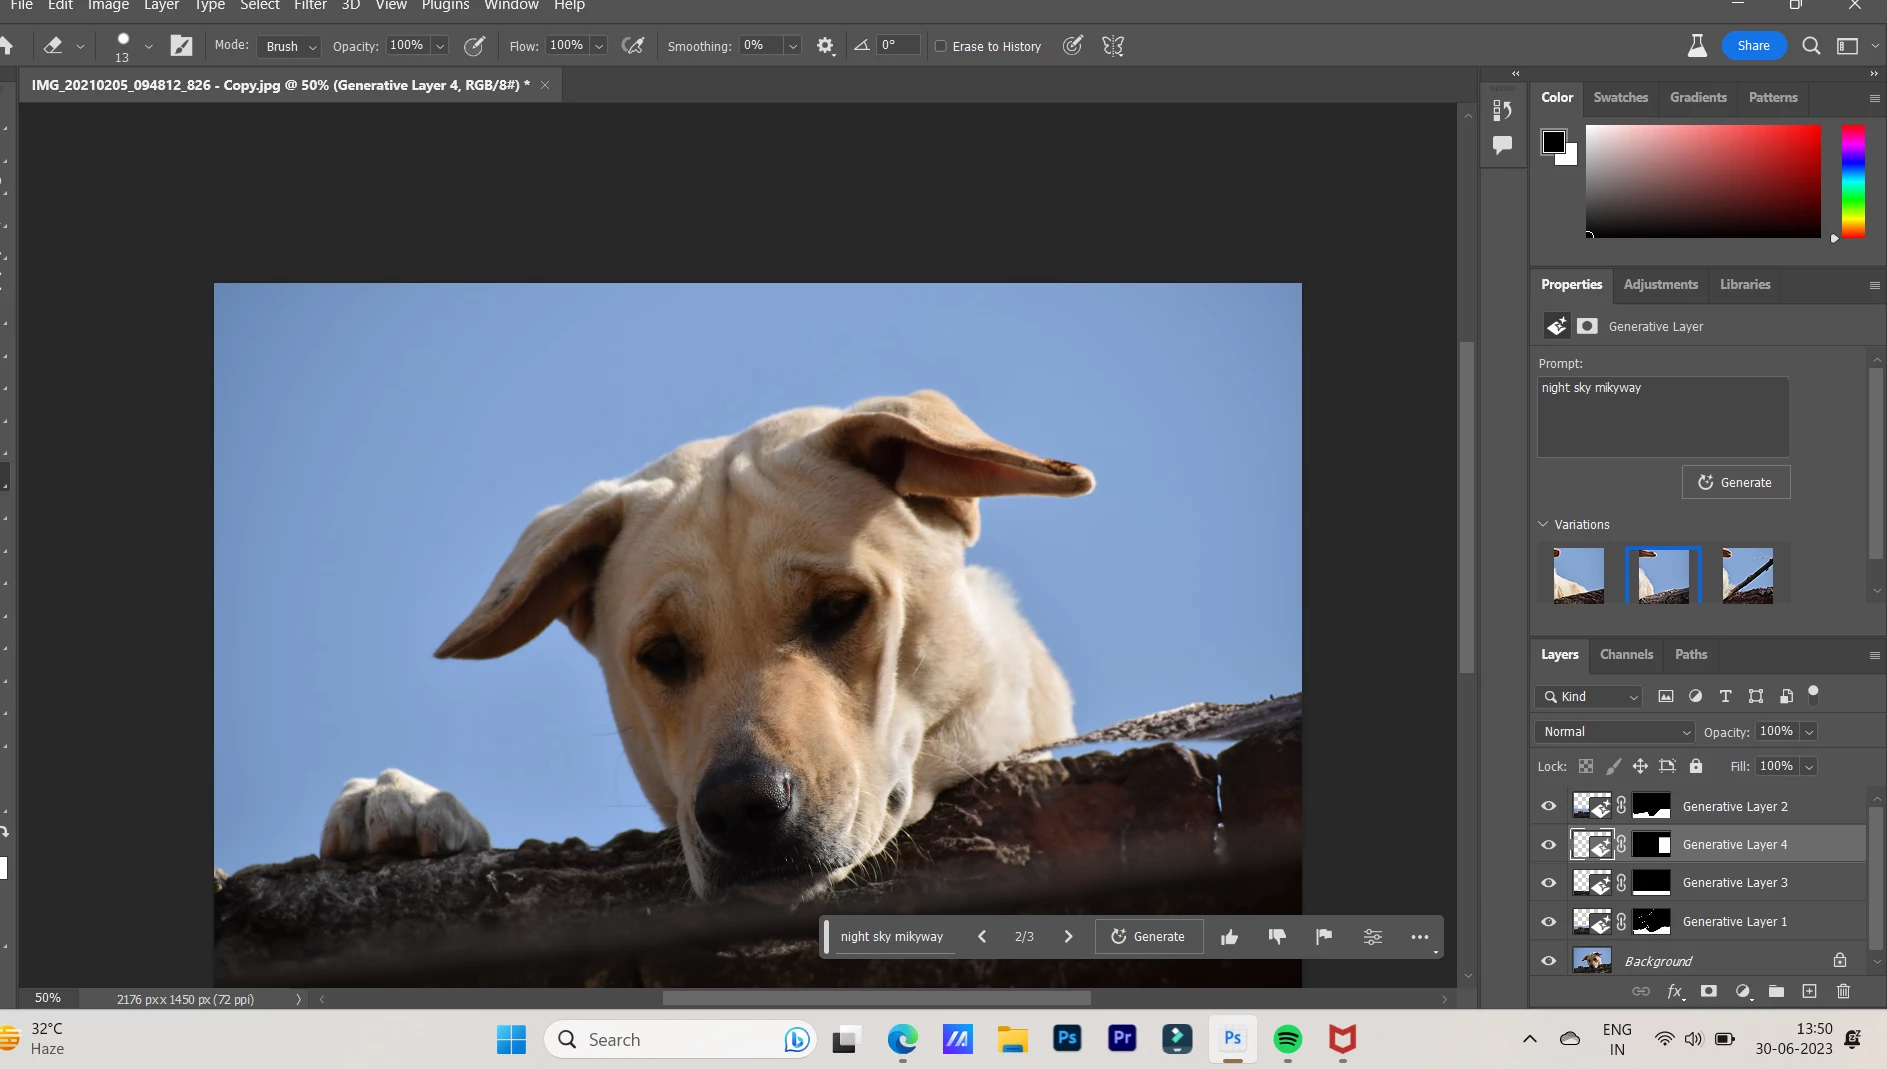Click the delete layer trash icon
Viewport: 1887px width, 1069px height.
(x=1843, y=991)
